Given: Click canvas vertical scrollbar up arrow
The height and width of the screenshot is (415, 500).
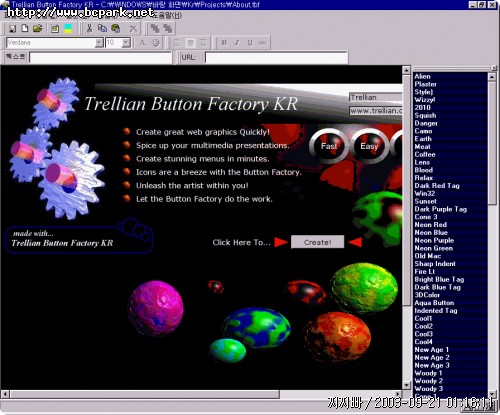Looking at the screenshot, I should coord(406,70).
